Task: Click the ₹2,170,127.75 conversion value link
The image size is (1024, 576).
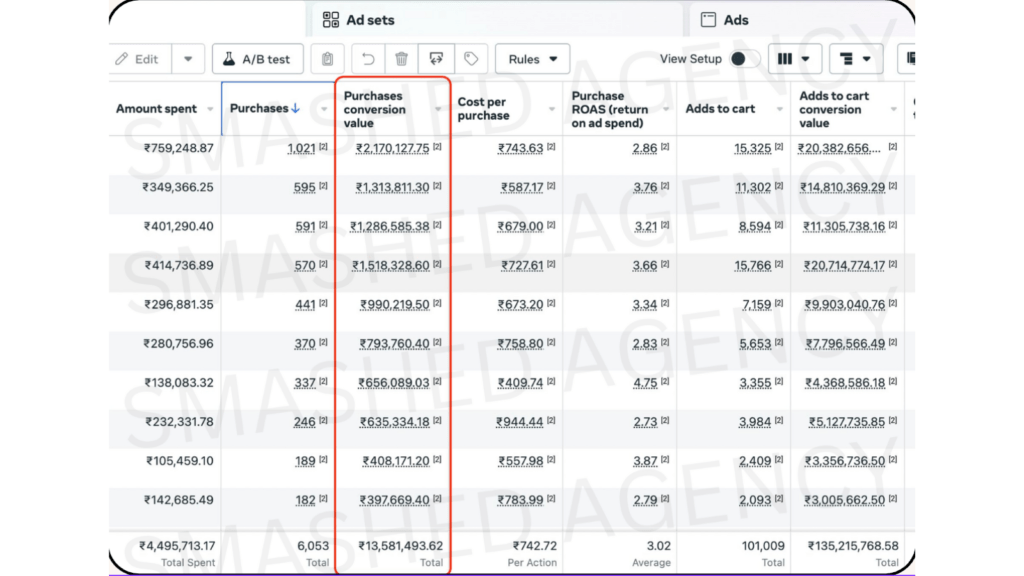Action: coord(393,148)
